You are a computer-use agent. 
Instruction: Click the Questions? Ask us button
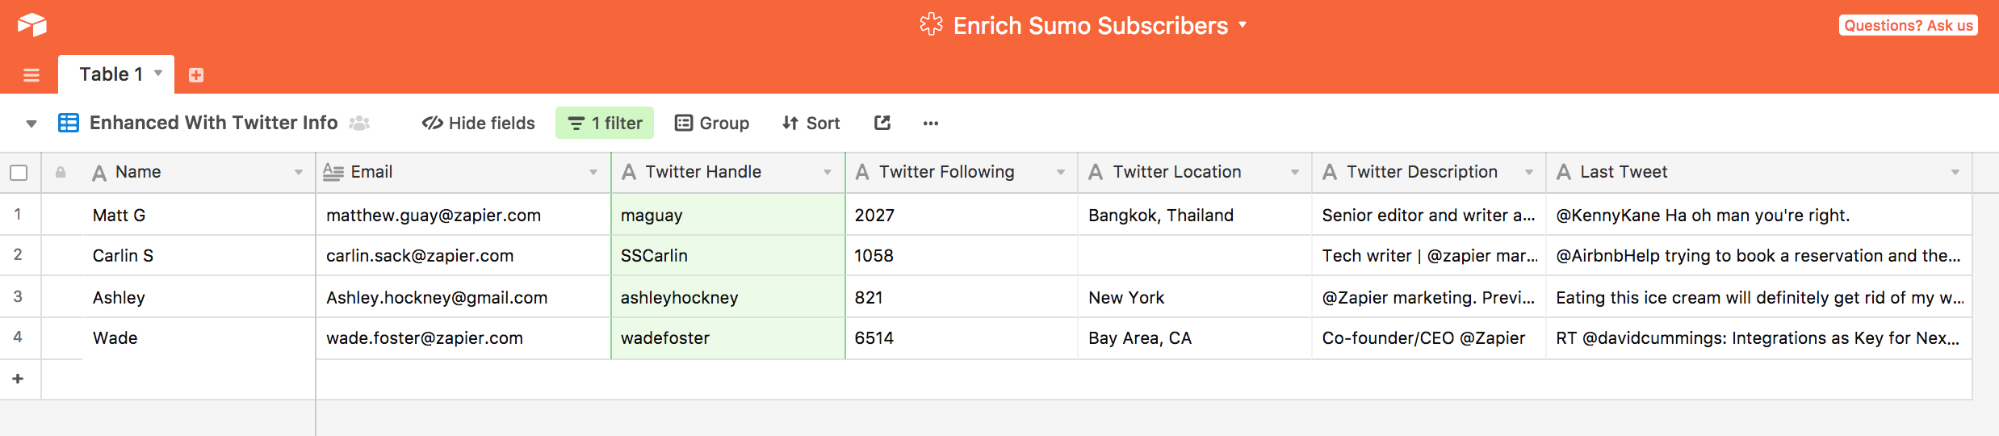tap(1908, 26)
